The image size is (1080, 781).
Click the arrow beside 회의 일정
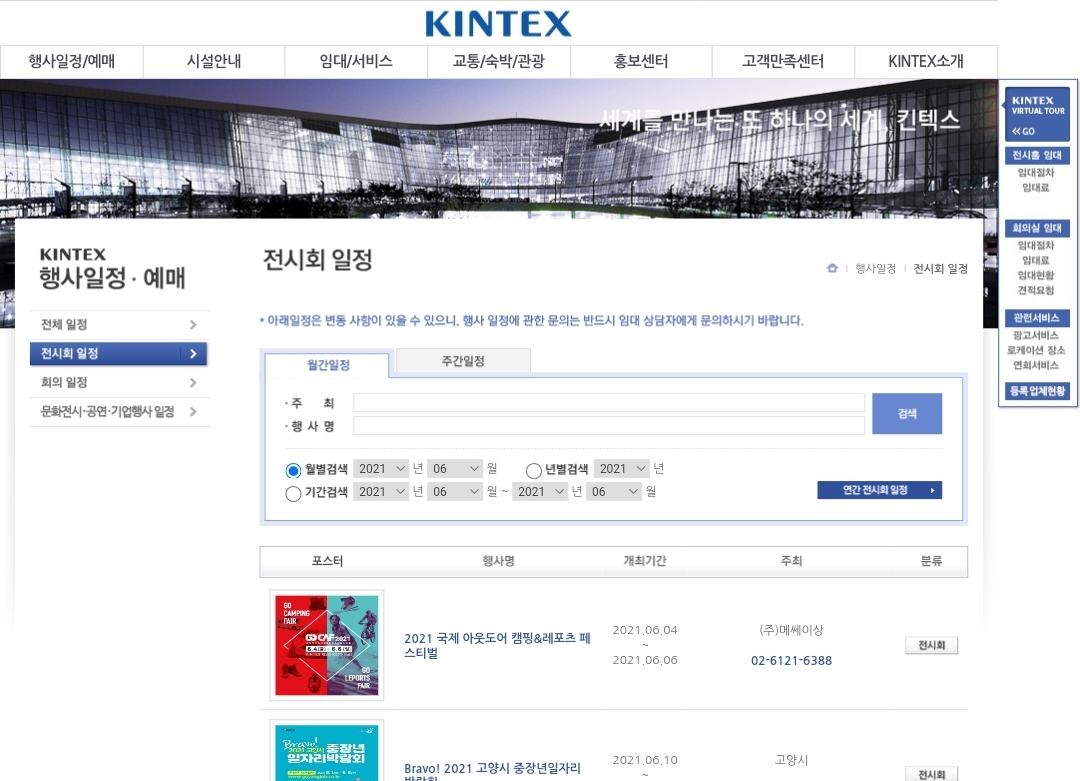coord(193,382)
